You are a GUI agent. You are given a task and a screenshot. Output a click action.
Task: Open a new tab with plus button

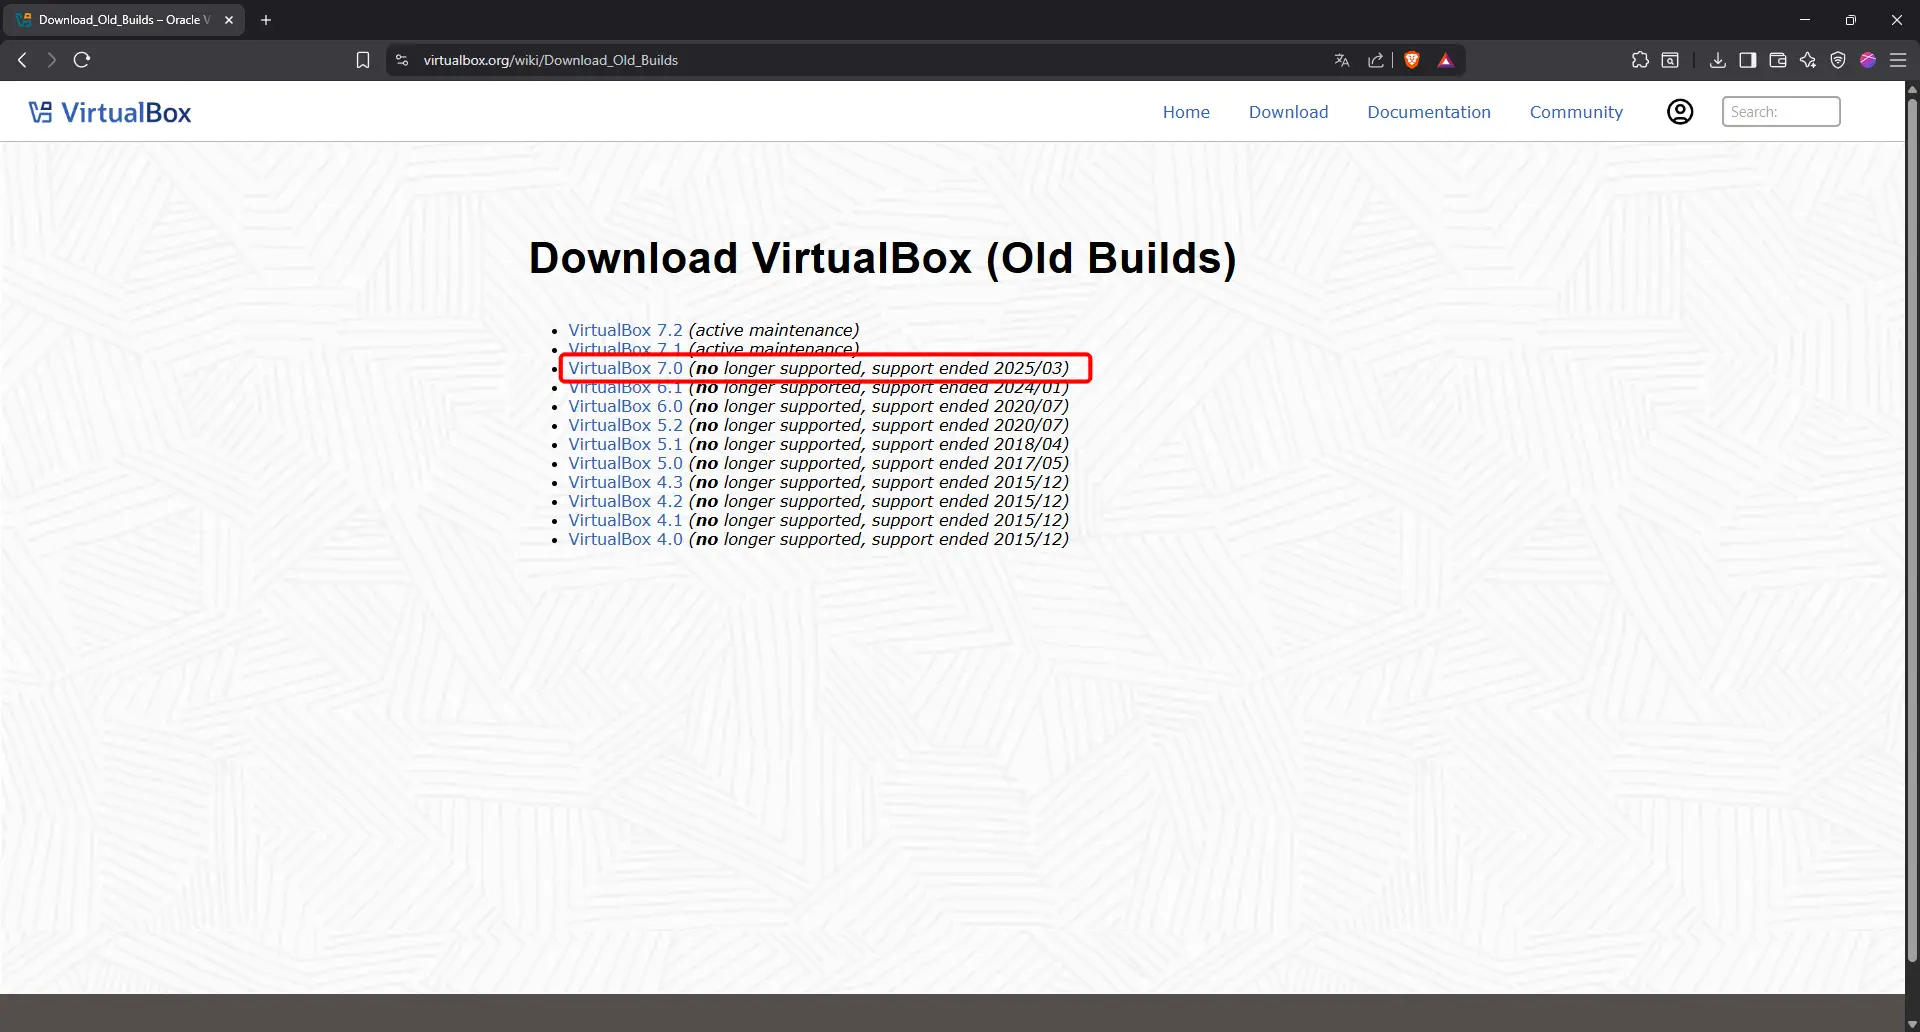266,20
